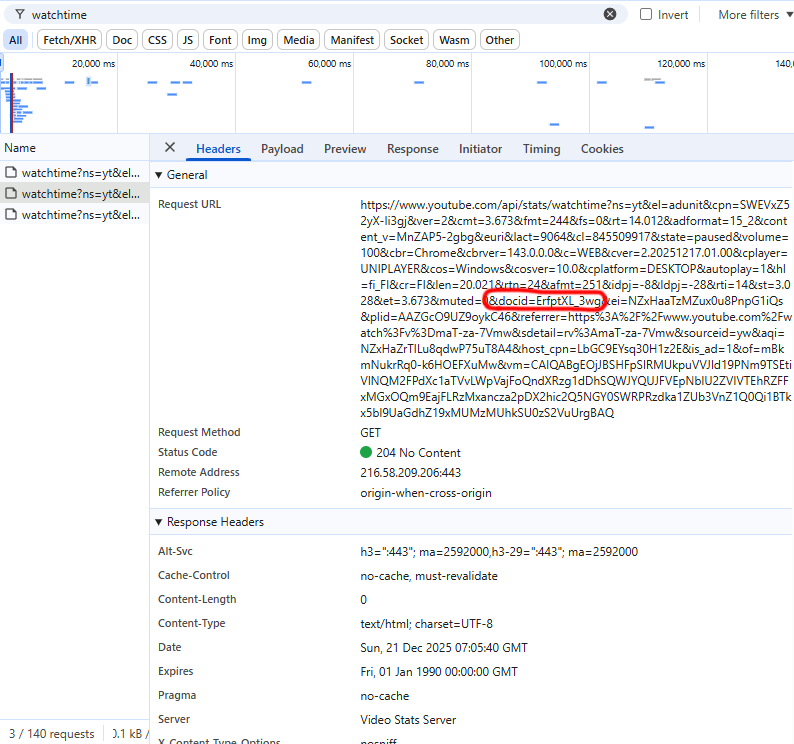
Task: Click the Content-Length header label
Action: pyautogui.click(x=197, y=599)
